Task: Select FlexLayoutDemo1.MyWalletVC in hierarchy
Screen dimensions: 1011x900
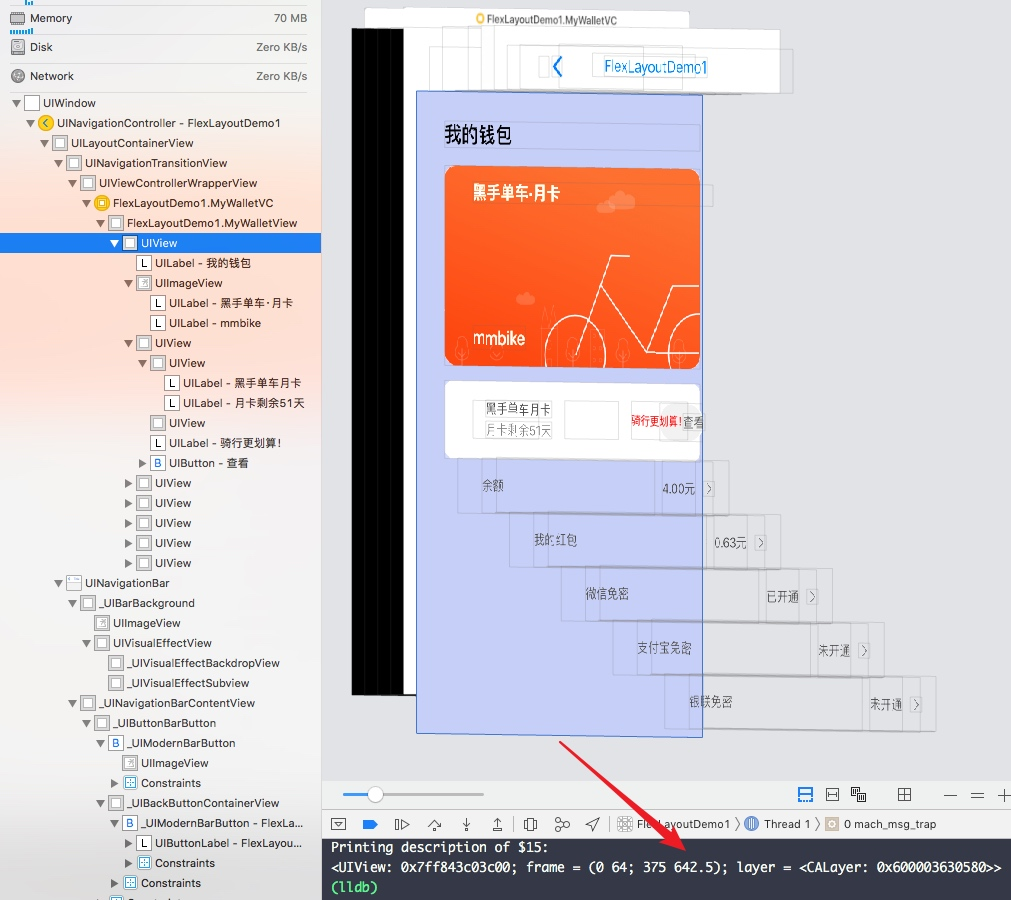Action: (161, 203)
